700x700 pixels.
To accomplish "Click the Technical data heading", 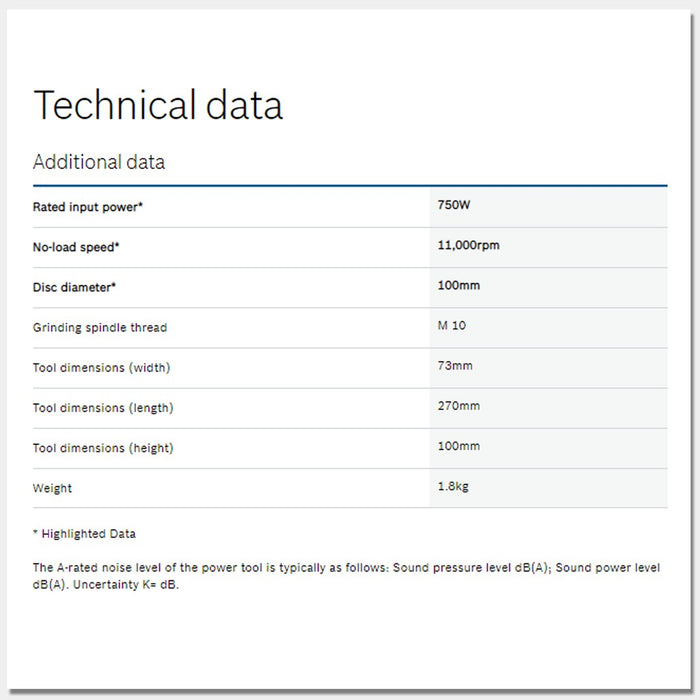I will [158, 105].
